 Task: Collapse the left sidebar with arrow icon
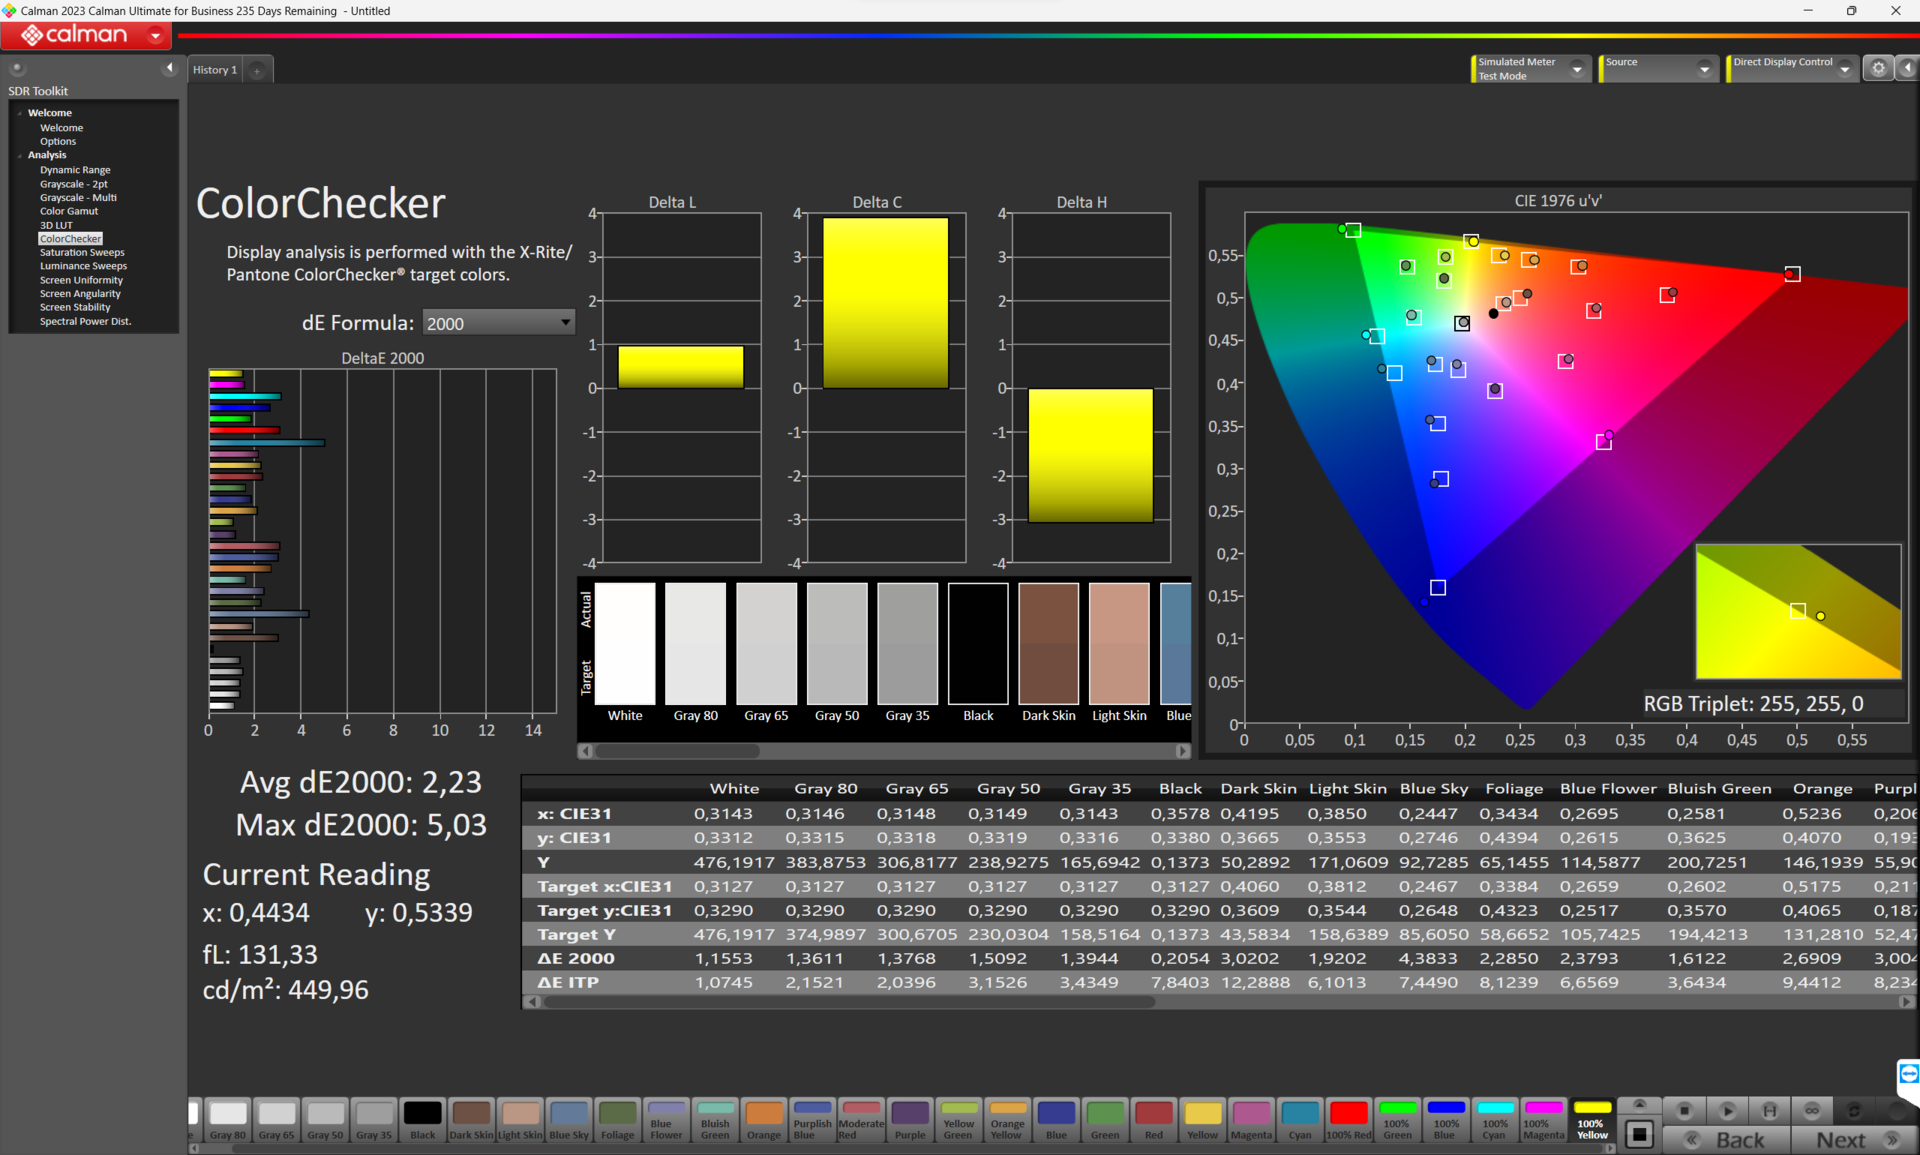click(169, 68)
